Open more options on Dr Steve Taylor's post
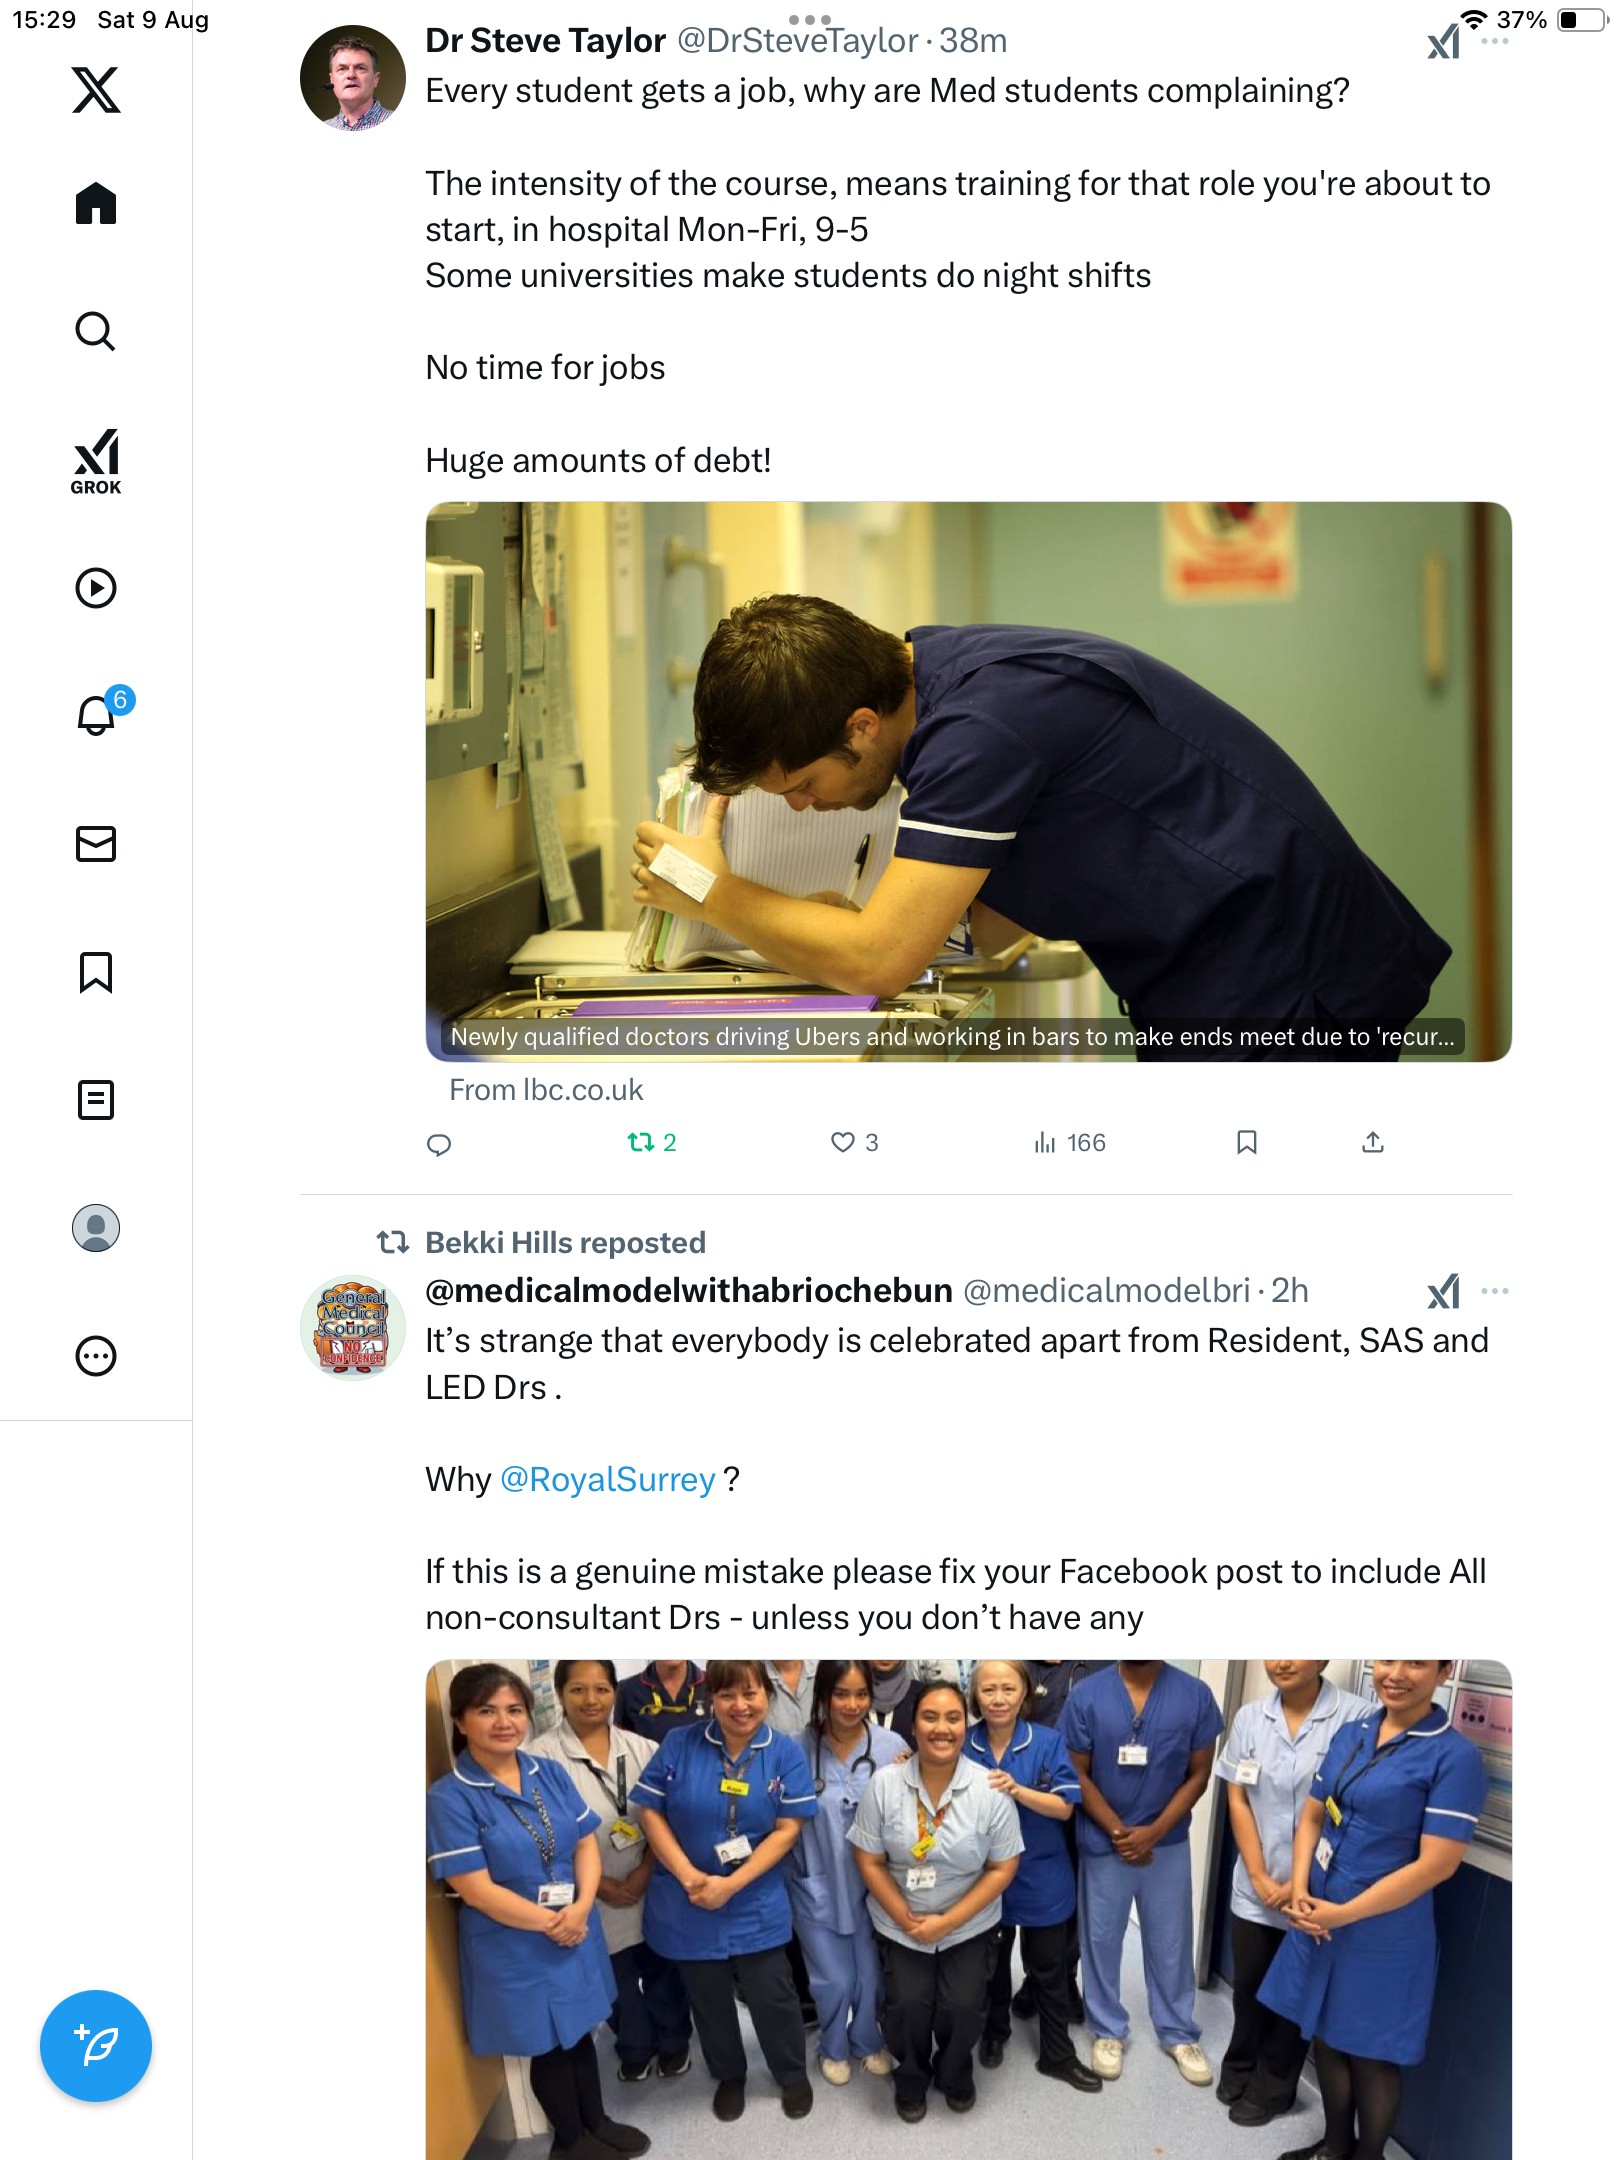 [1495, 42]
